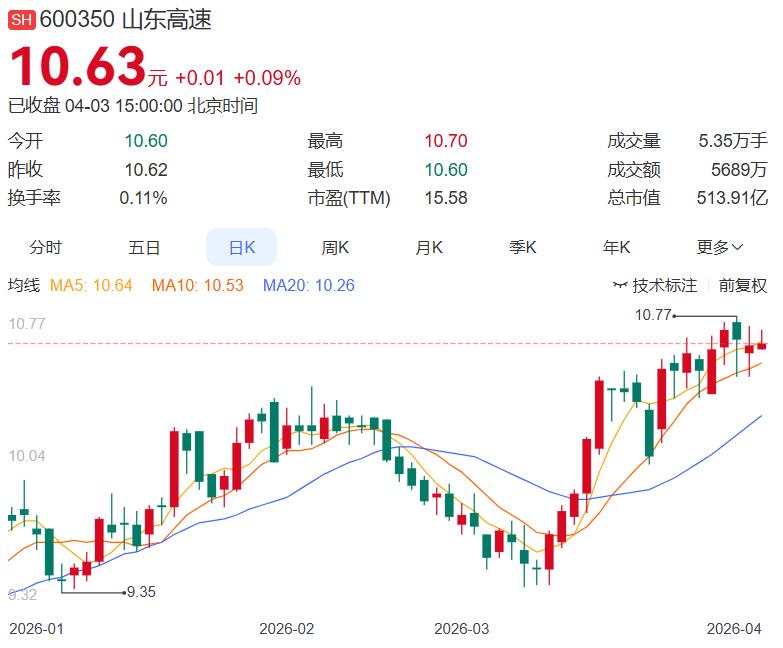Click the MA10: 10.53 moving average label

[x=198, y=286]
